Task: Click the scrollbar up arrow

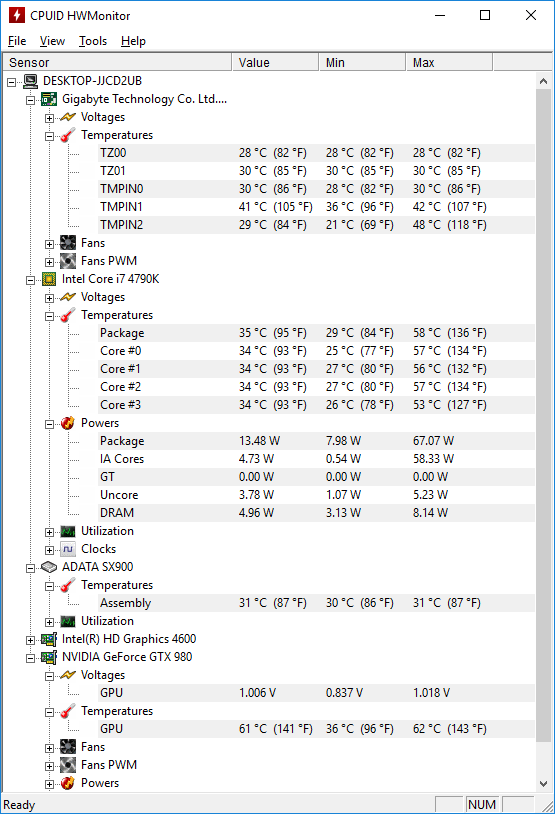Action: tap(544, 81)
